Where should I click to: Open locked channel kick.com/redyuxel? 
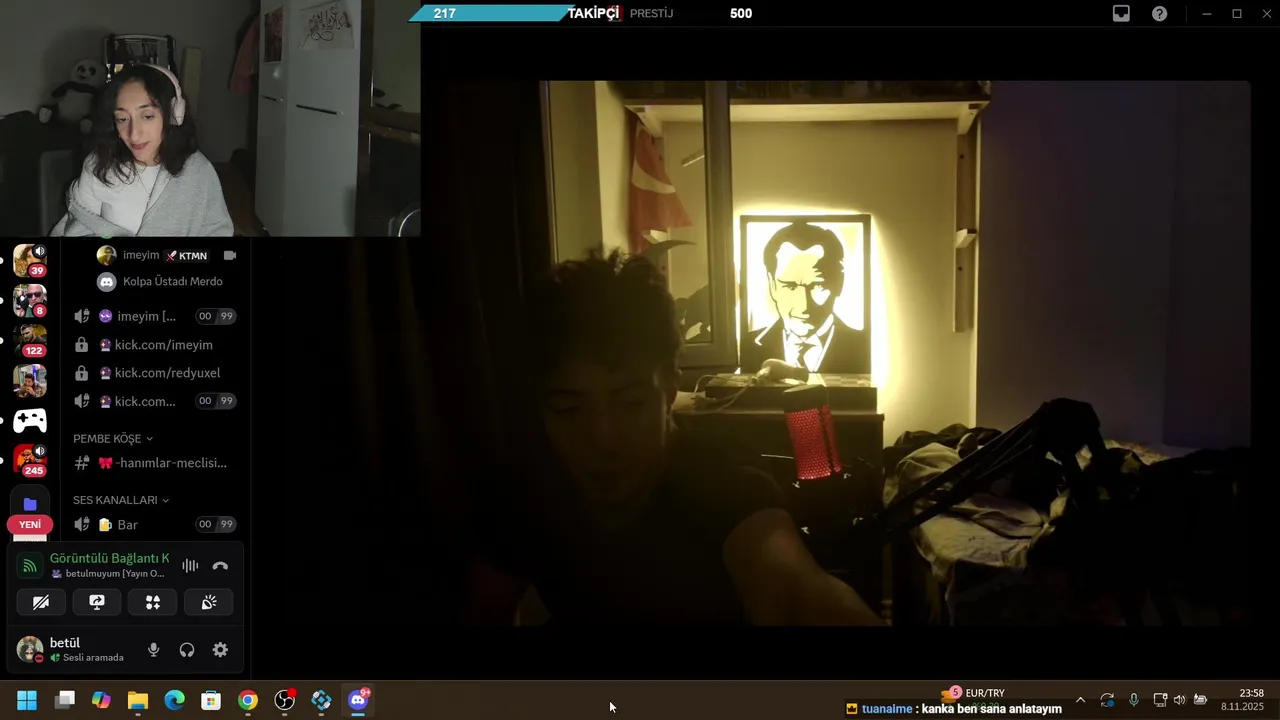tap(155, 373)
